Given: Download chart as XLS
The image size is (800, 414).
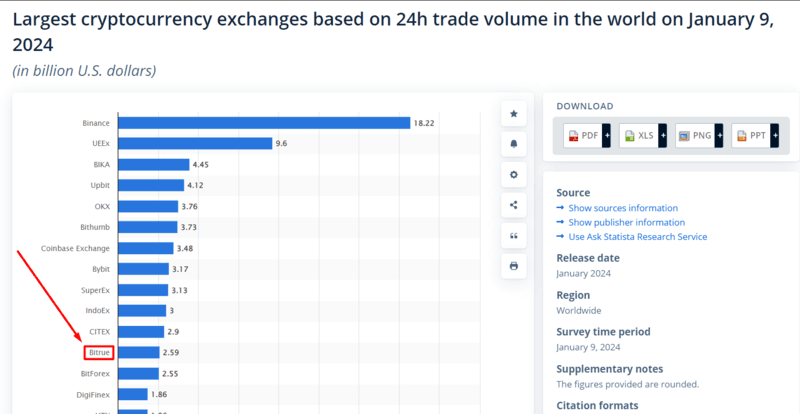Looking at the screenshot, I should [639, 136].
